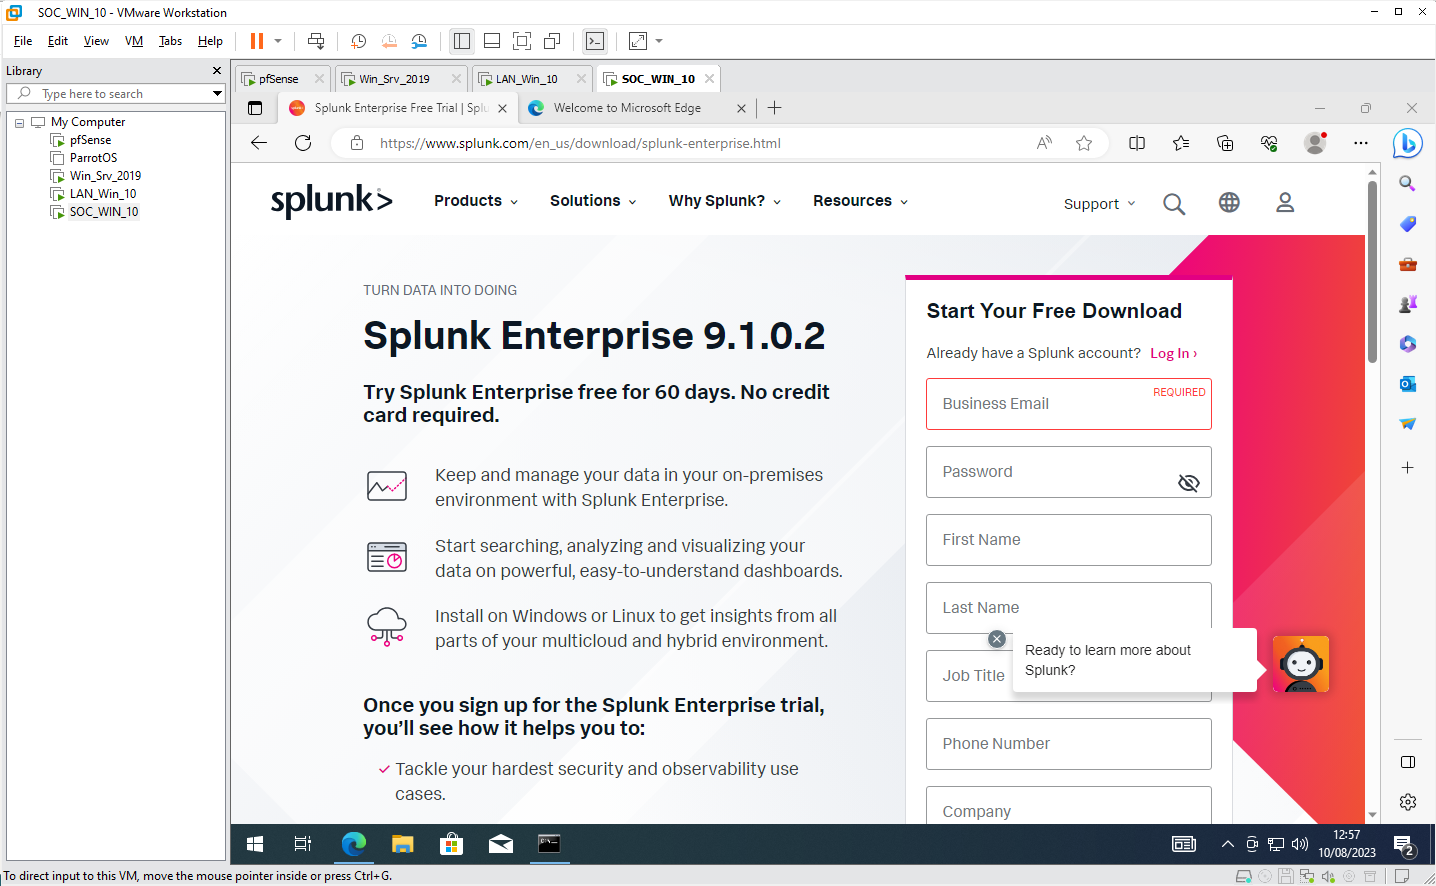Toggle Edge split screen icon
Screen dimensions: 1436x886
point(1137,143)
